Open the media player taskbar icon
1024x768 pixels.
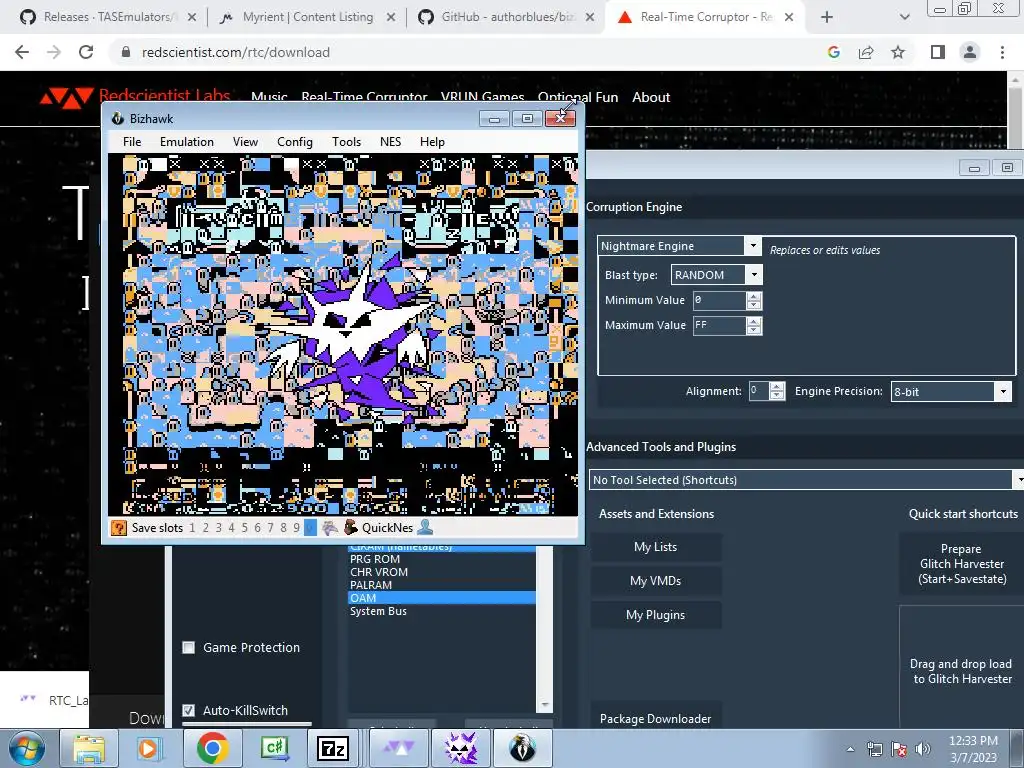pos(148,748)
